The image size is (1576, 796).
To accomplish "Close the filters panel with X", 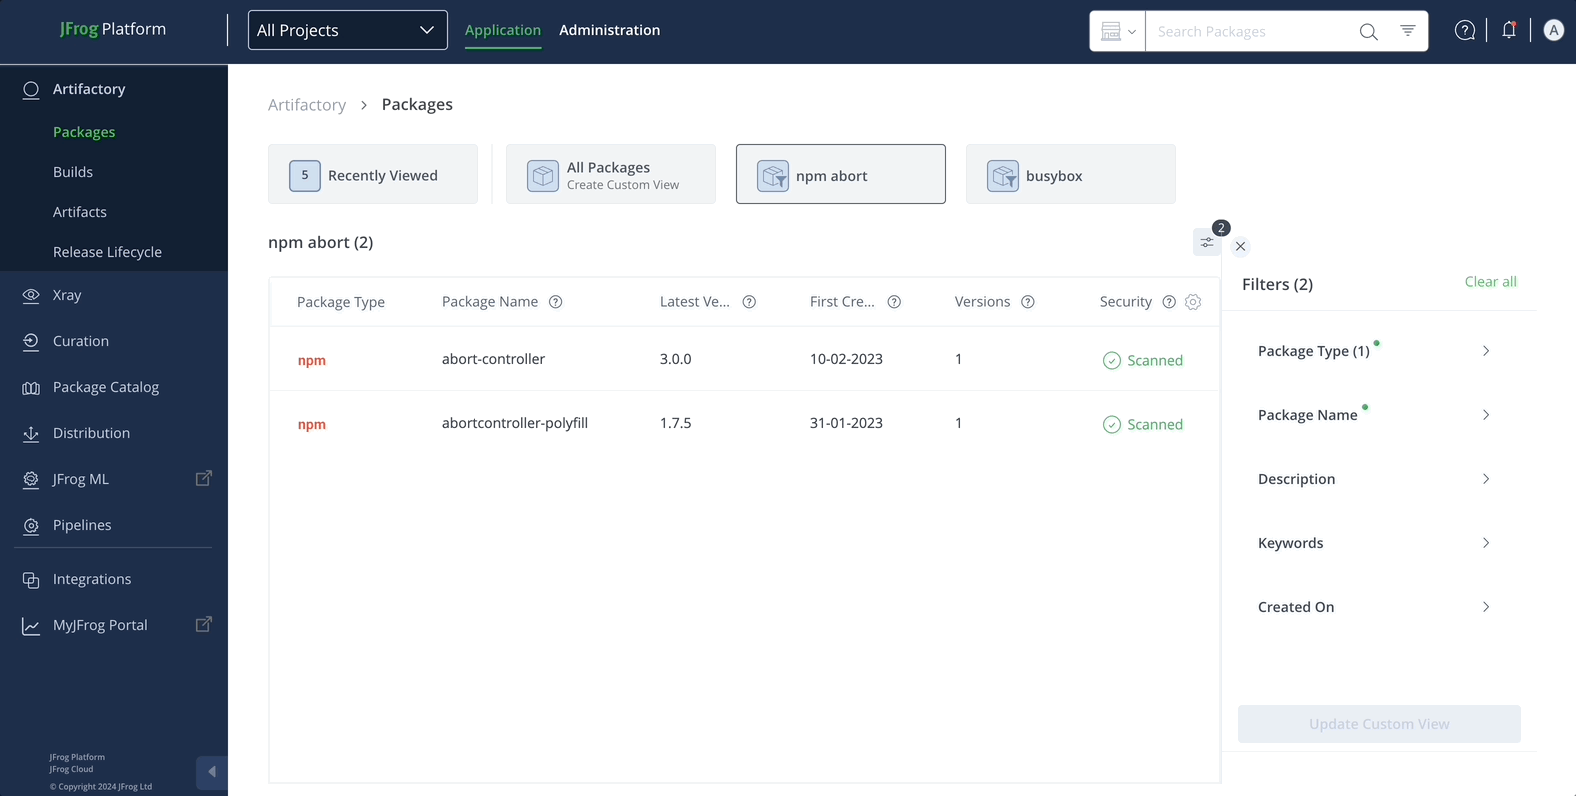I will coord(1240,246).
